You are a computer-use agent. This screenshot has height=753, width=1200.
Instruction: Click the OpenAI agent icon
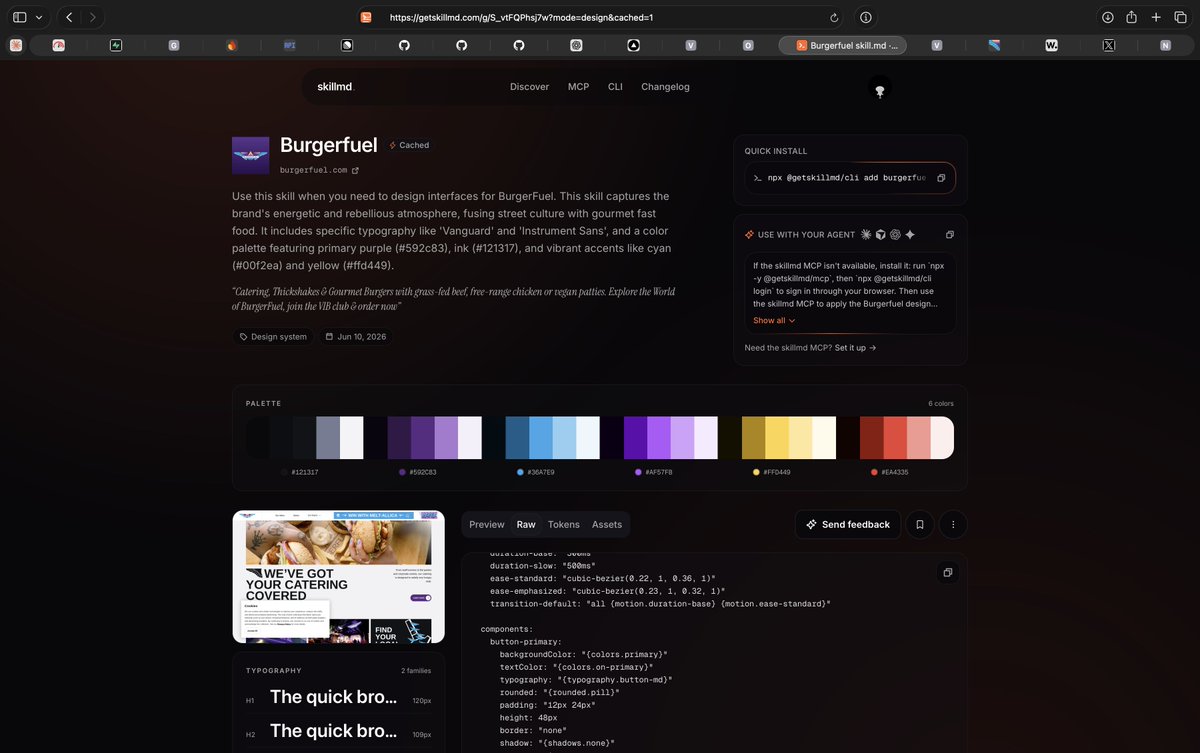coord(896,234)
